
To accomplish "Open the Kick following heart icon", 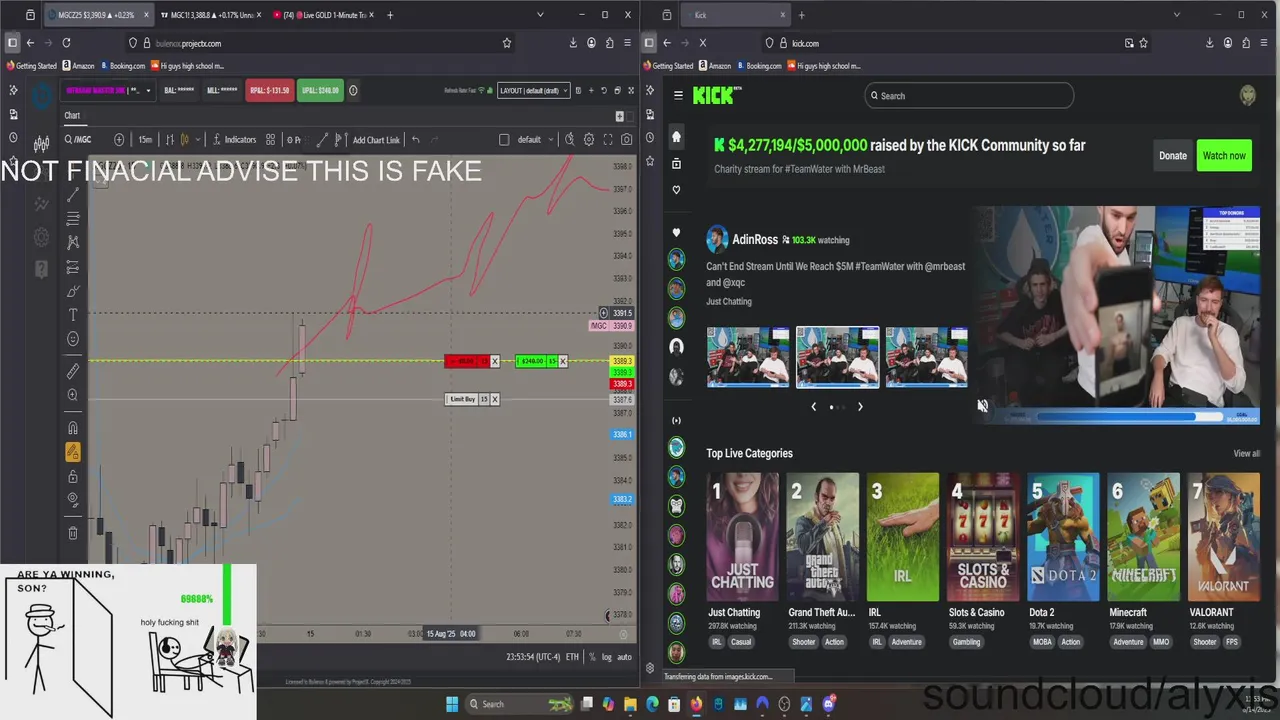I will pos(677,190).
